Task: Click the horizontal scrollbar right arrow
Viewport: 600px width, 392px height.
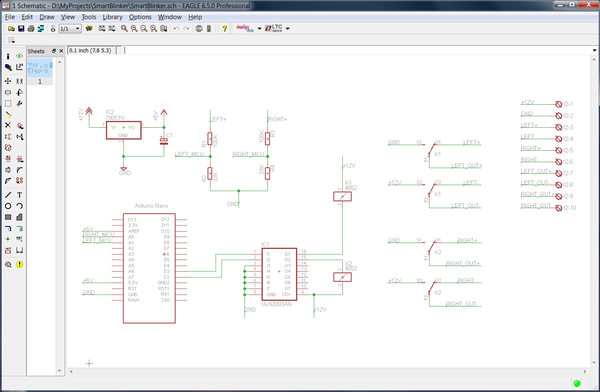Action: point(585,371)
